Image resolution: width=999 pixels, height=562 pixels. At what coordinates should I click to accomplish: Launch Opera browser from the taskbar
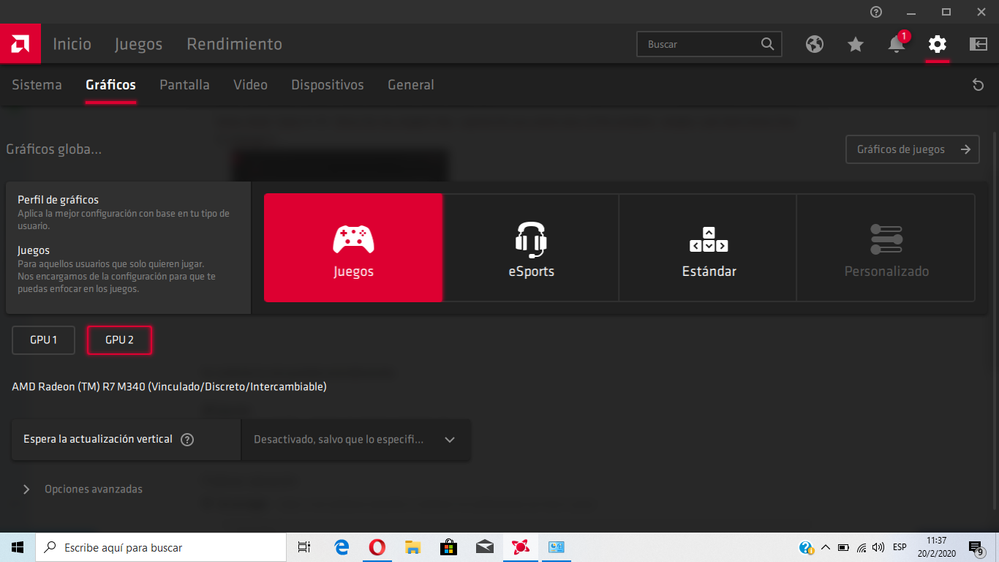click(x=377, y=547)
